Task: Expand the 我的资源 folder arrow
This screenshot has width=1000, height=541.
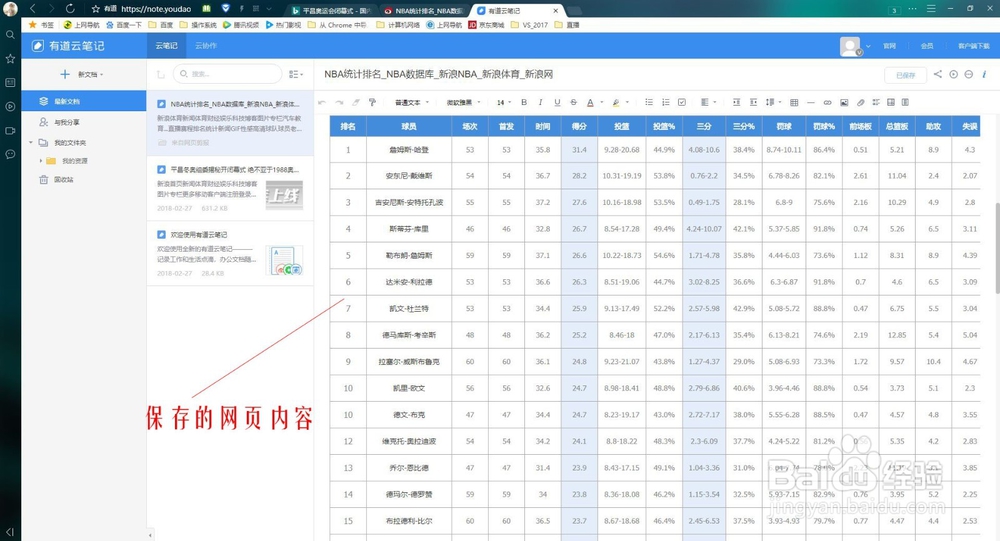Action: (x=41, y=161)
